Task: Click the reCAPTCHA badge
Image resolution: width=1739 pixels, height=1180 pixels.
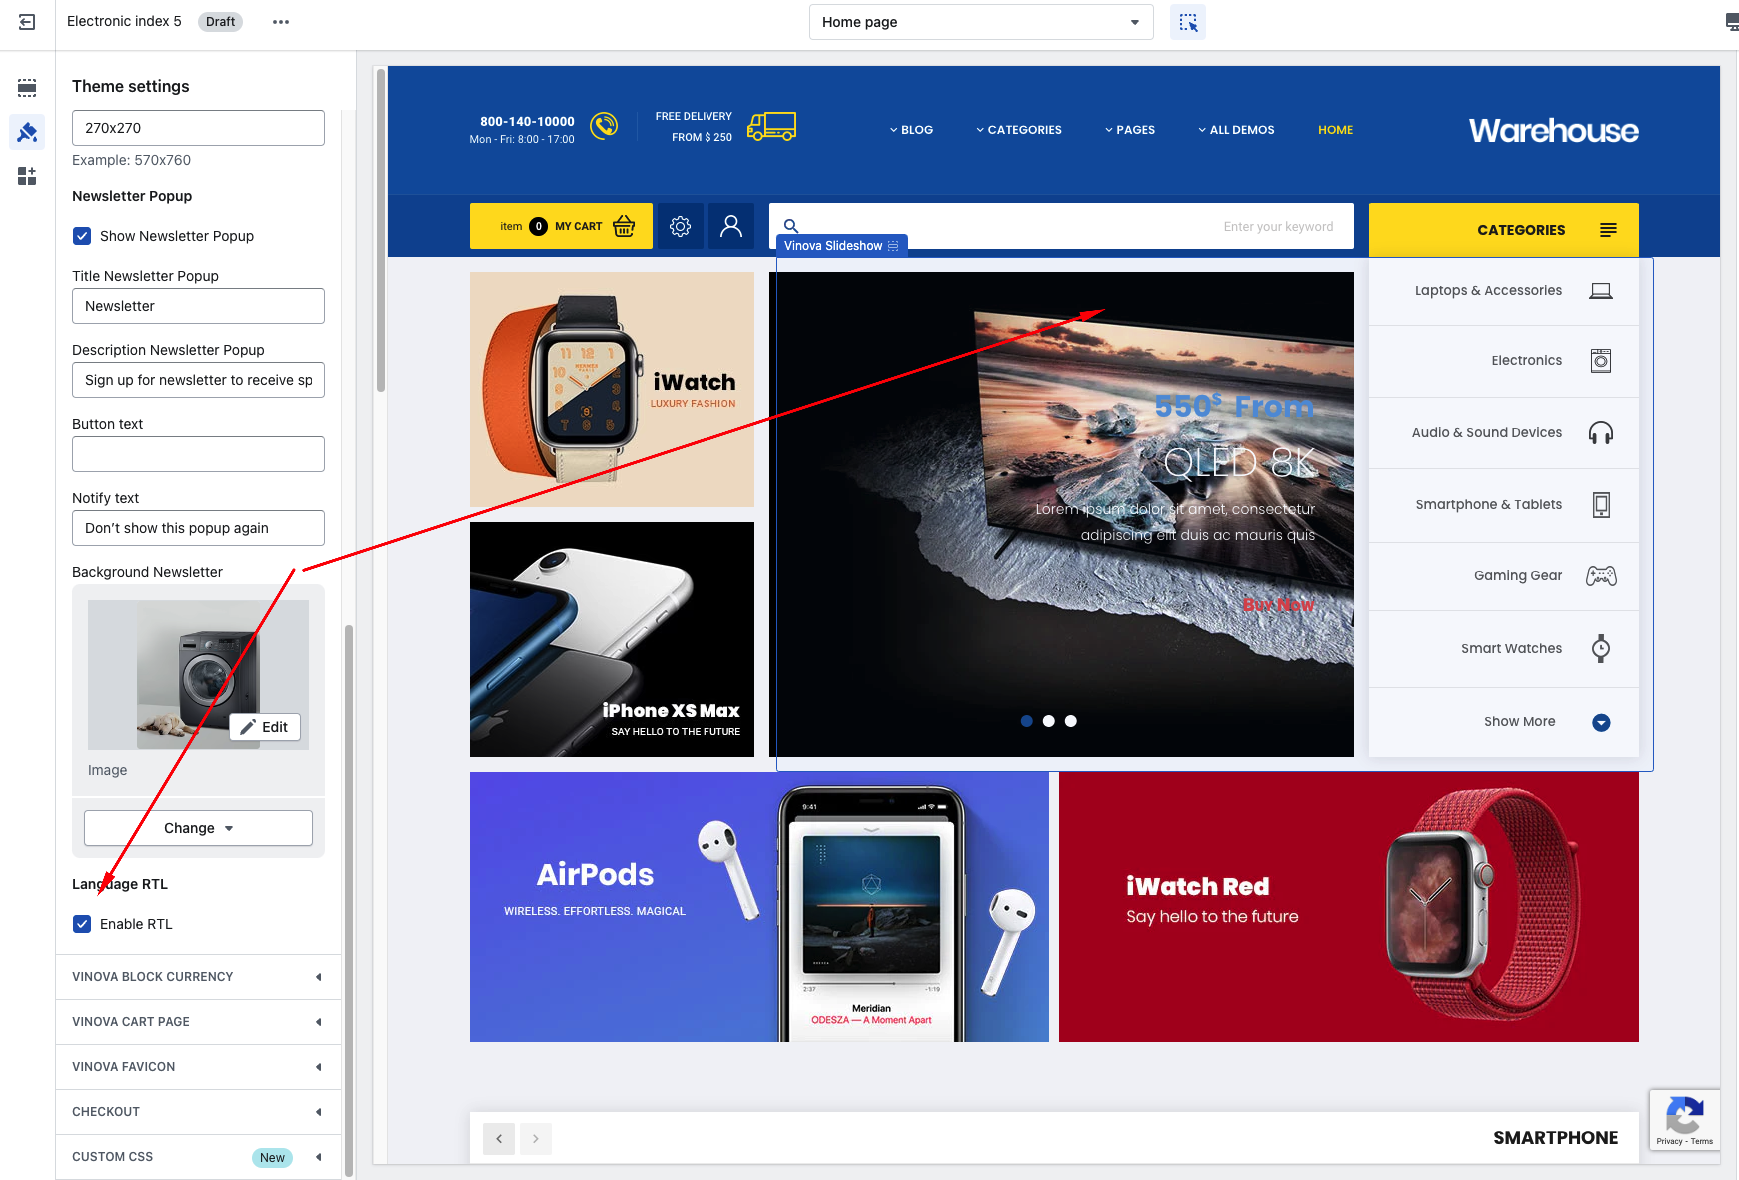Action: [1685, 1120]
